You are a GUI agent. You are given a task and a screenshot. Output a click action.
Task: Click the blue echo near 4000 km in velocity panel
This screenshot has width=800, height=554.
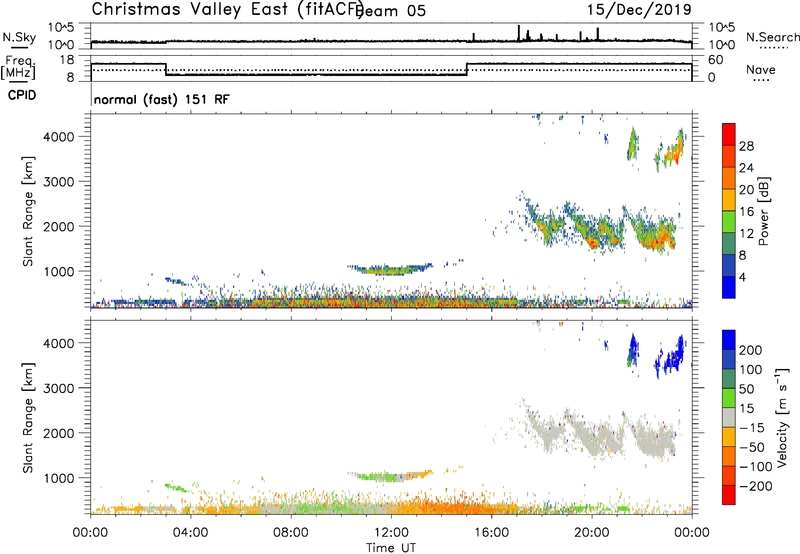click(x=633, y=351)
